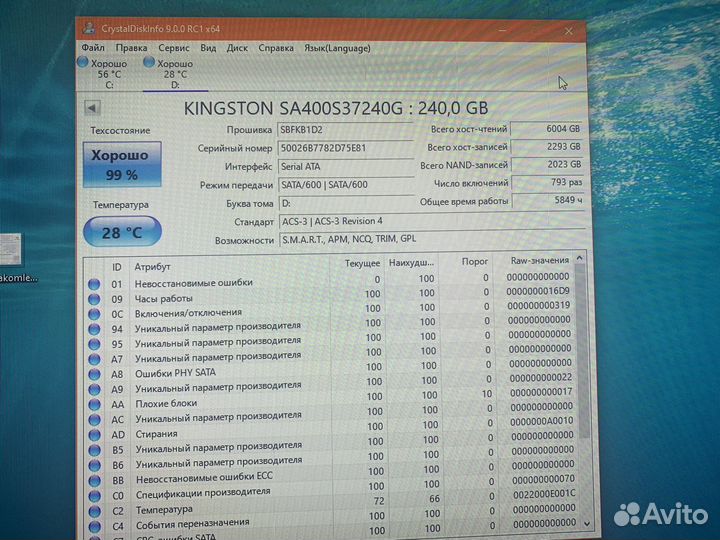This screenshot has height=540, width=720.
Task: Click the Текущее column header
Action: 362,264
